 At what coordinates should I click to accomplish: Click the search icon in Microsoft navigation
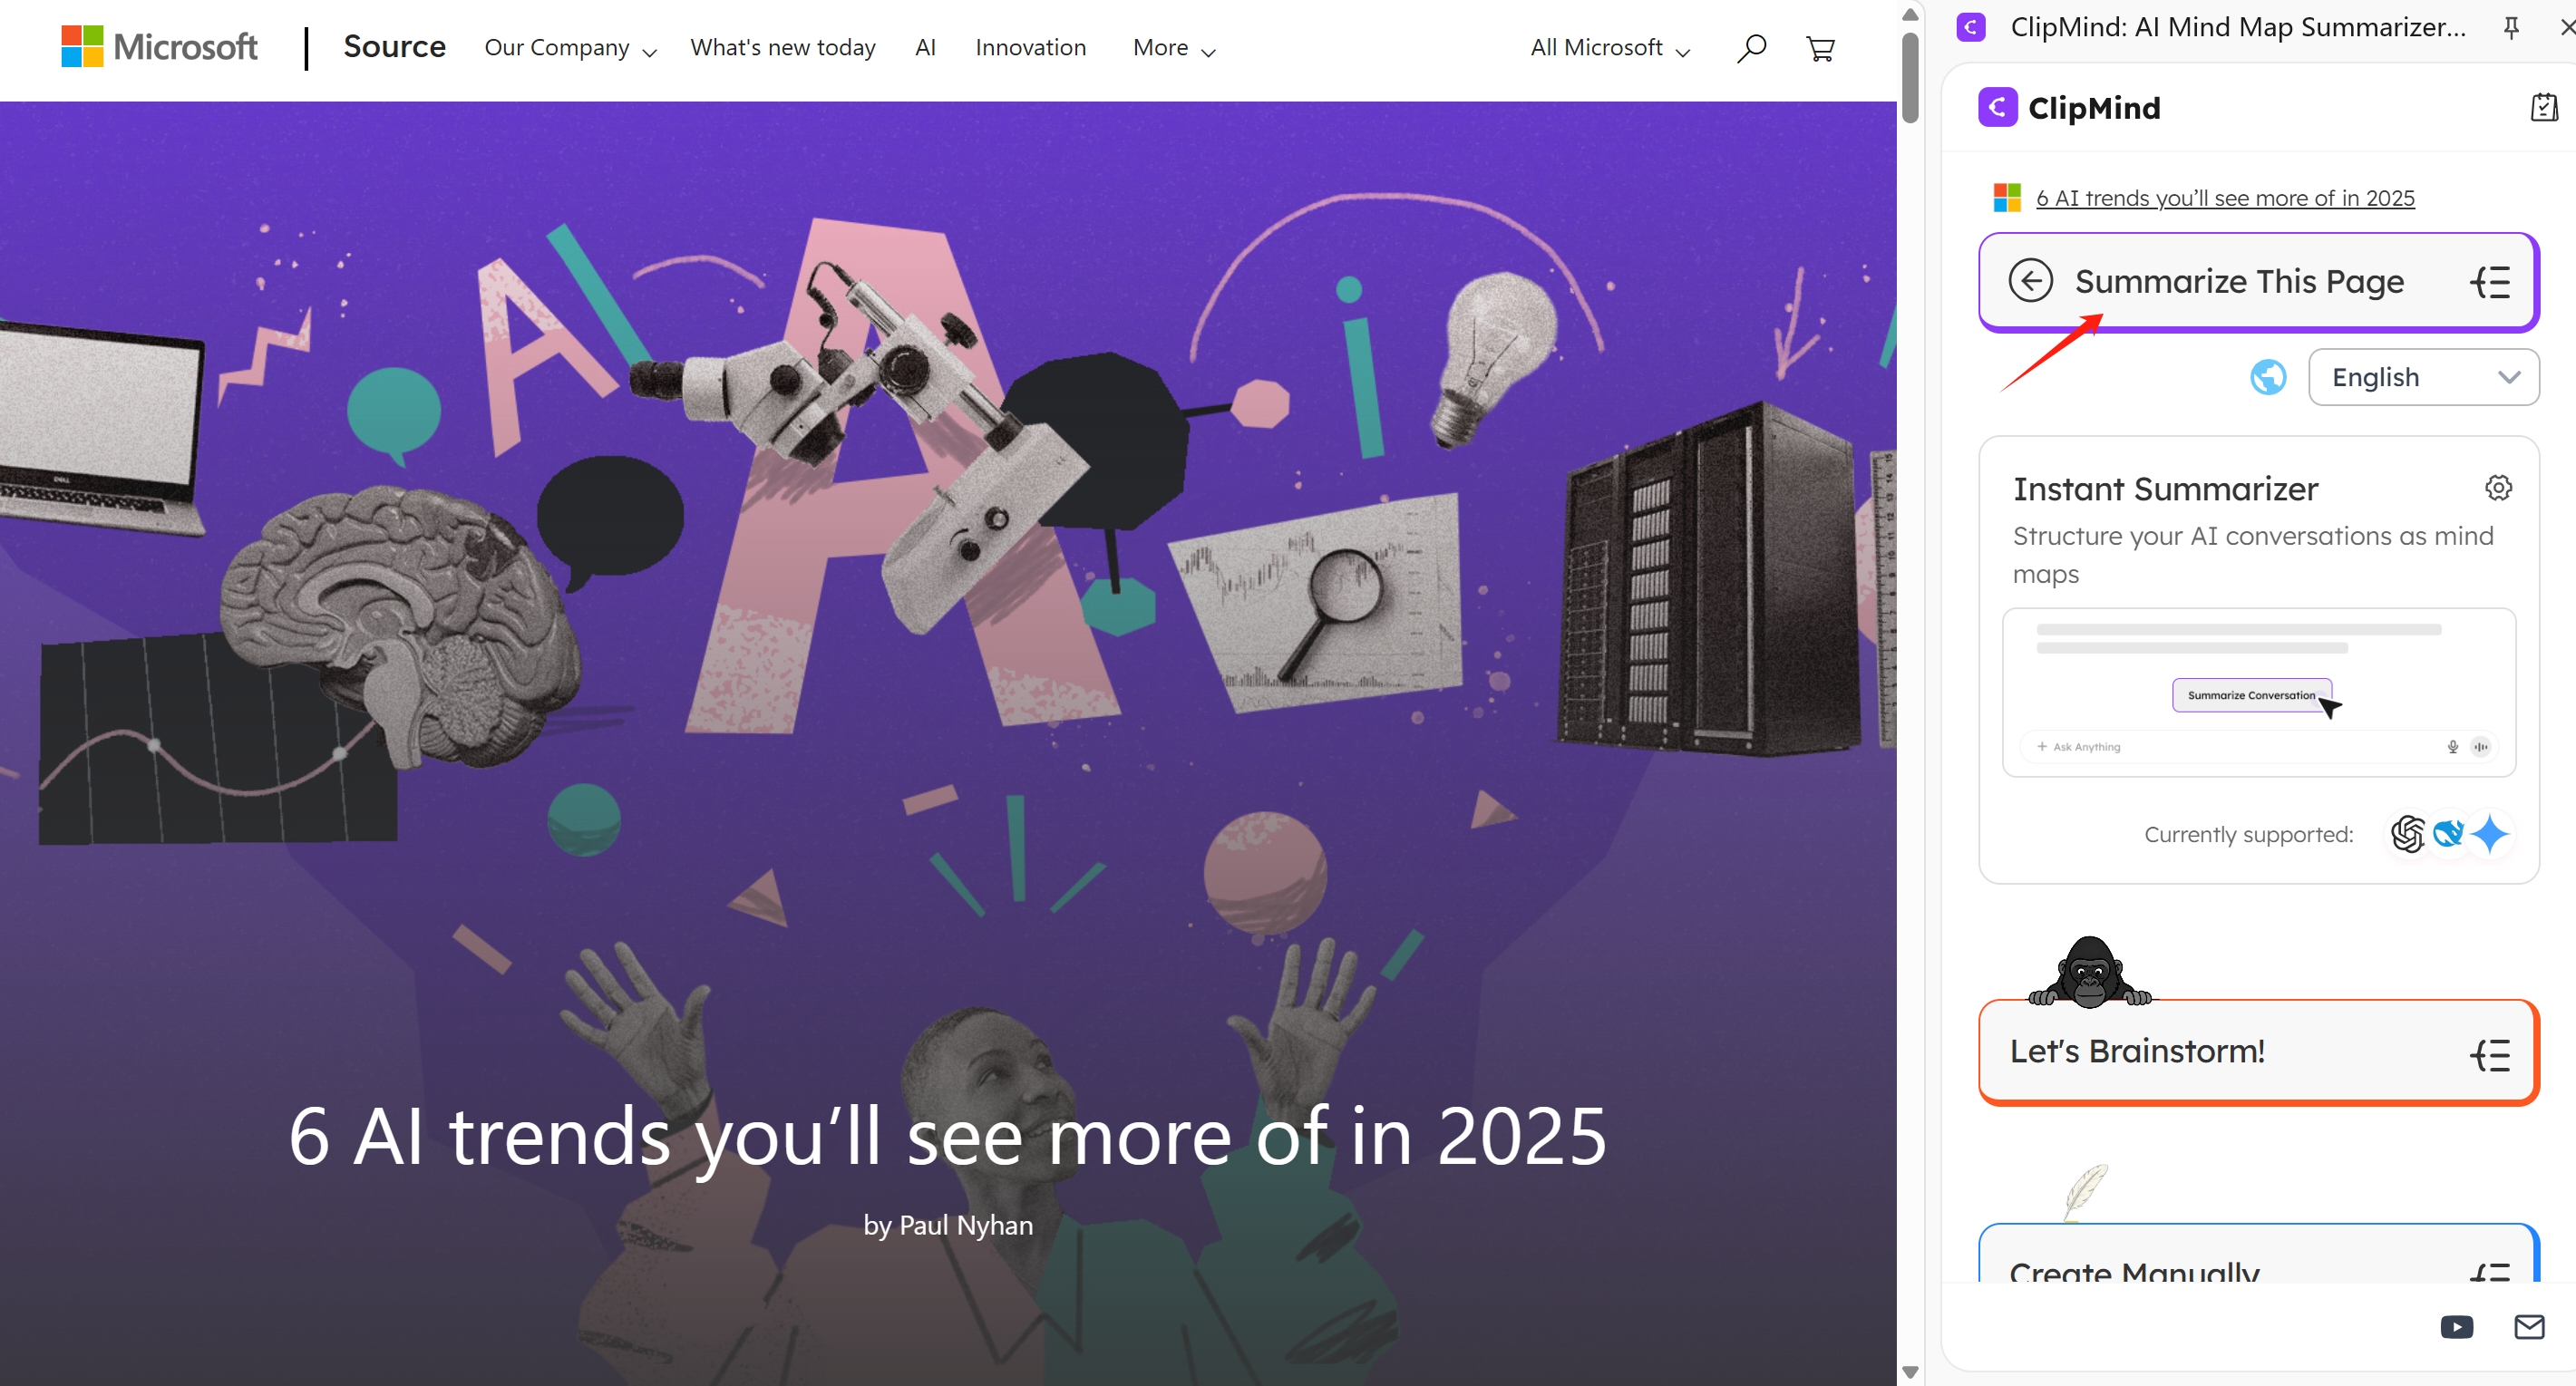[x=1751, y=47]
